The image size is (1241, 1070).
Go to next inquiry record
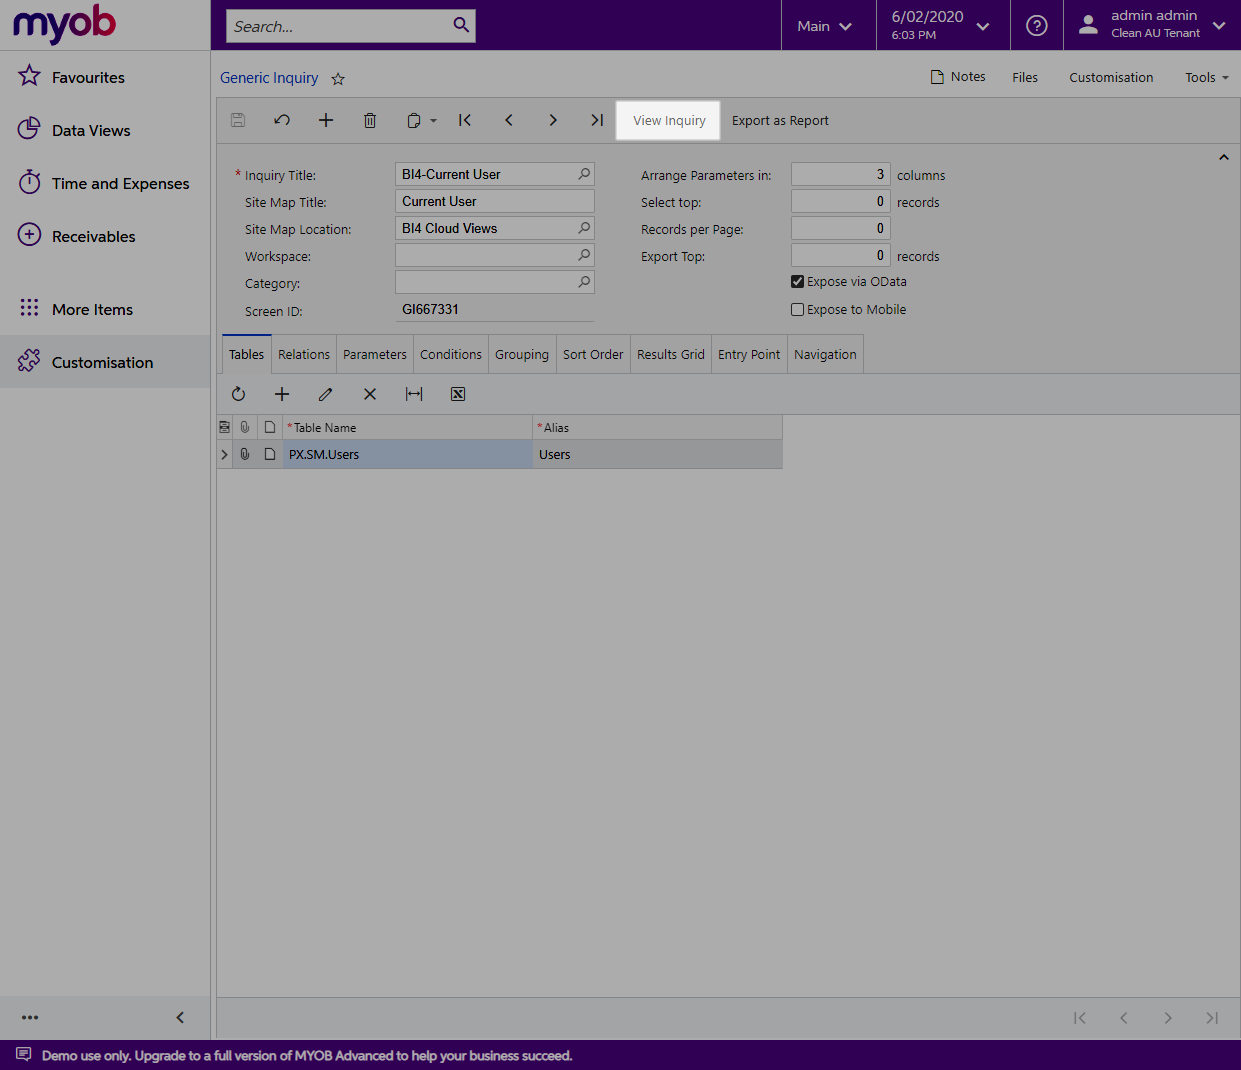click(553, 120)
